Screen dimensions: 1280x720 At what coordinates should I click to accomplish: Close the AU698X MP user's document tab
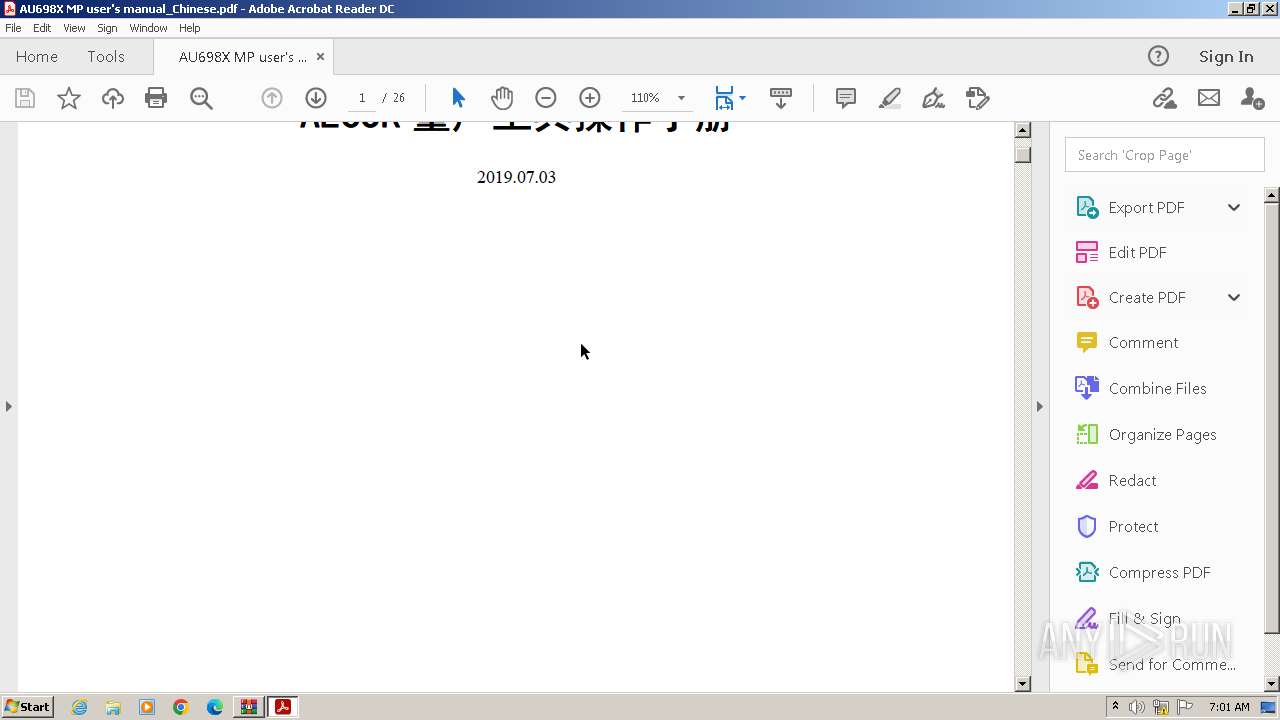click(320, 57)
